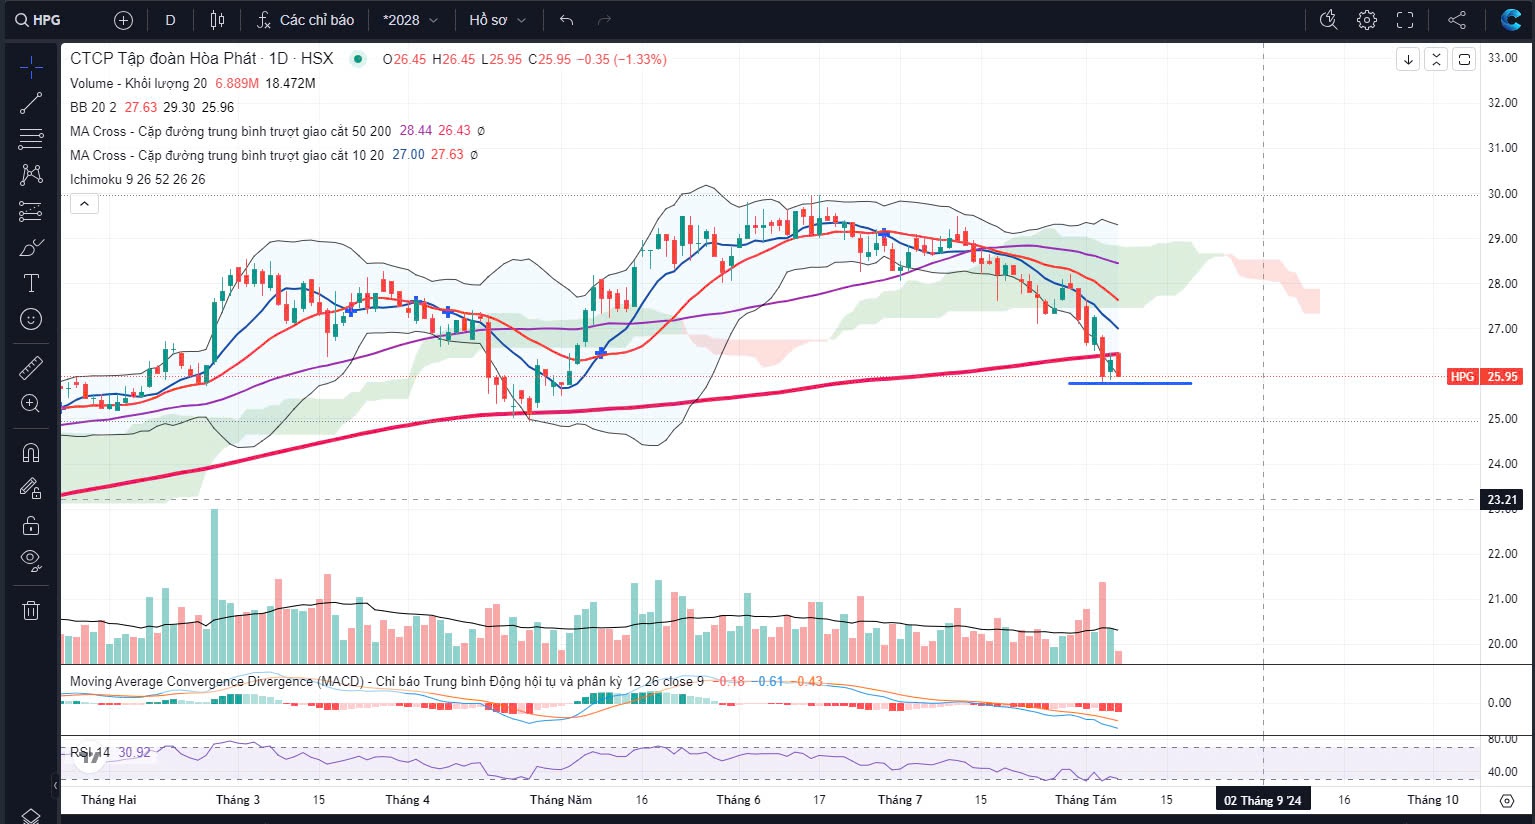Open time axis settings gear at bottom-right

pos(1507,800)
